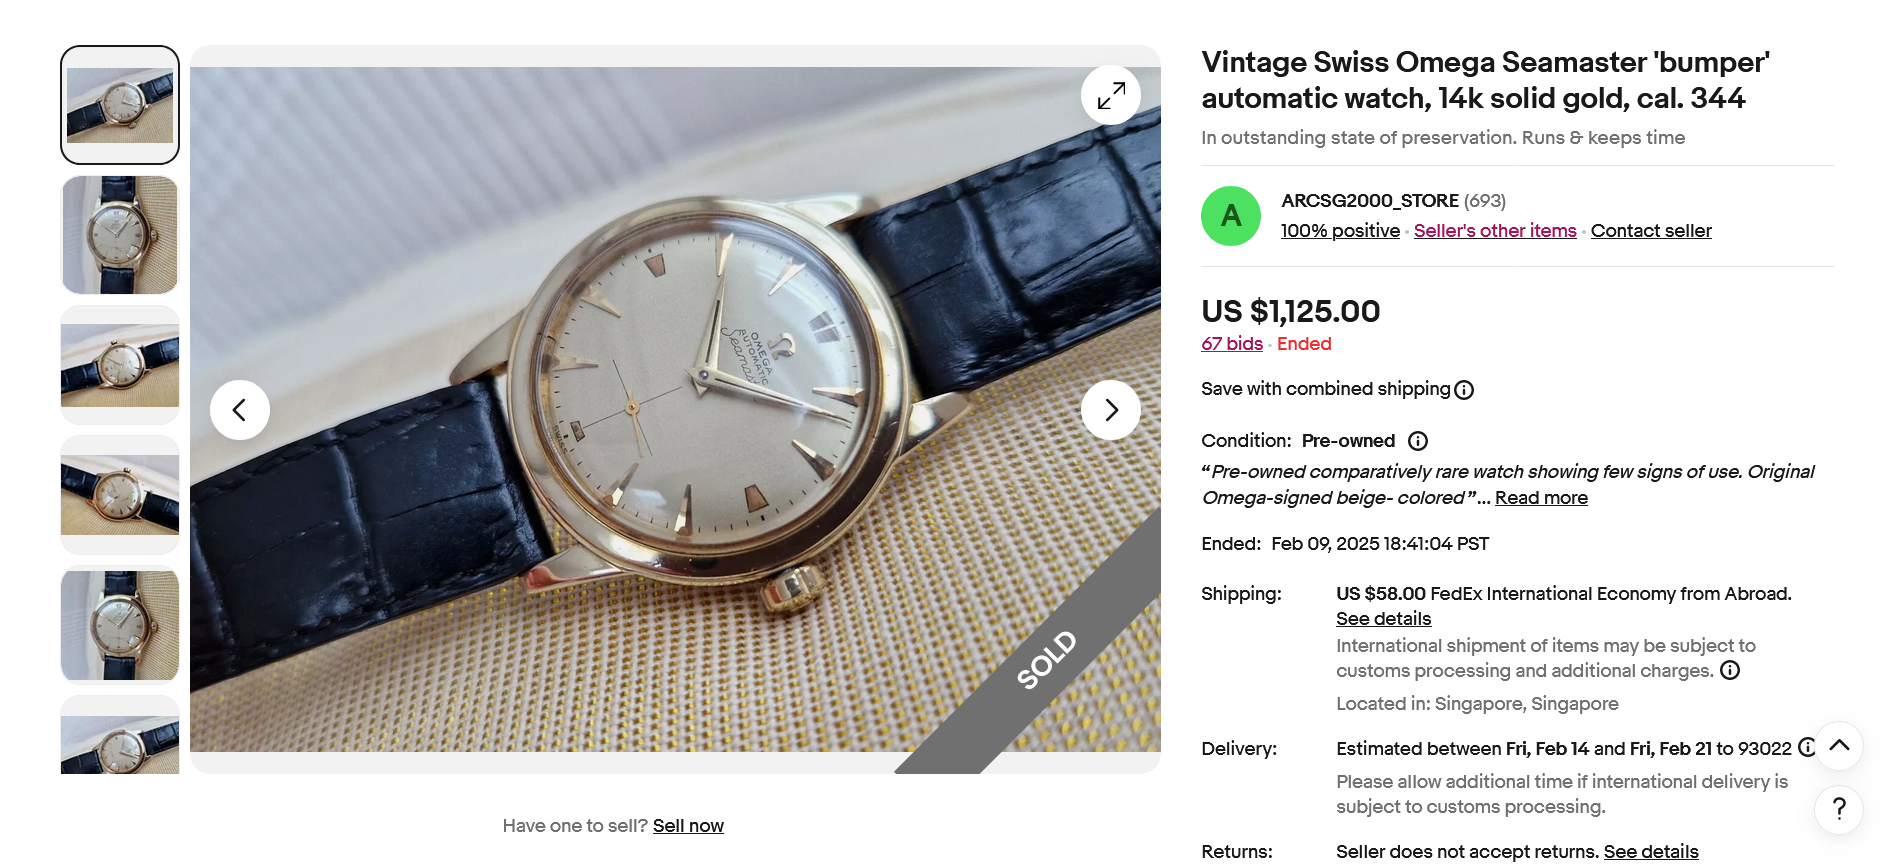The width and height of the screenshot is (1893, 865).
Task: Show the previous gallery image
Action: (240, 410)
